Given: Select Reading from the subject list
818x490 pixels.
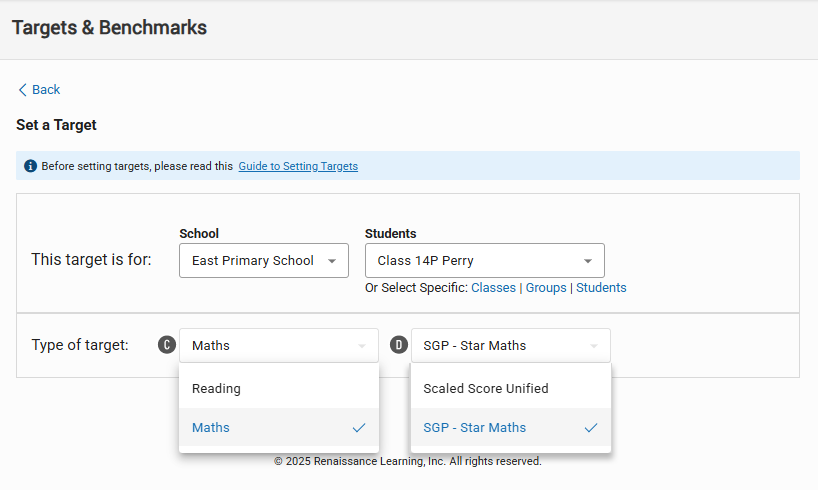Looking at the screenshot, I should [x=279, y=389].
